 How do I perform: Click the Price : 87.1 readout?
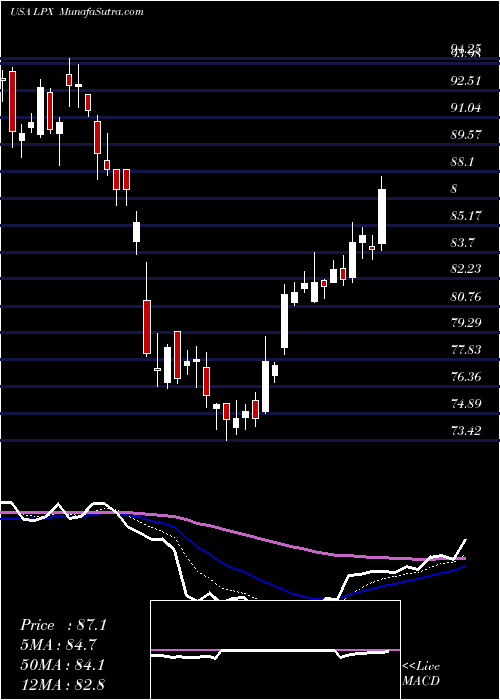63,625
